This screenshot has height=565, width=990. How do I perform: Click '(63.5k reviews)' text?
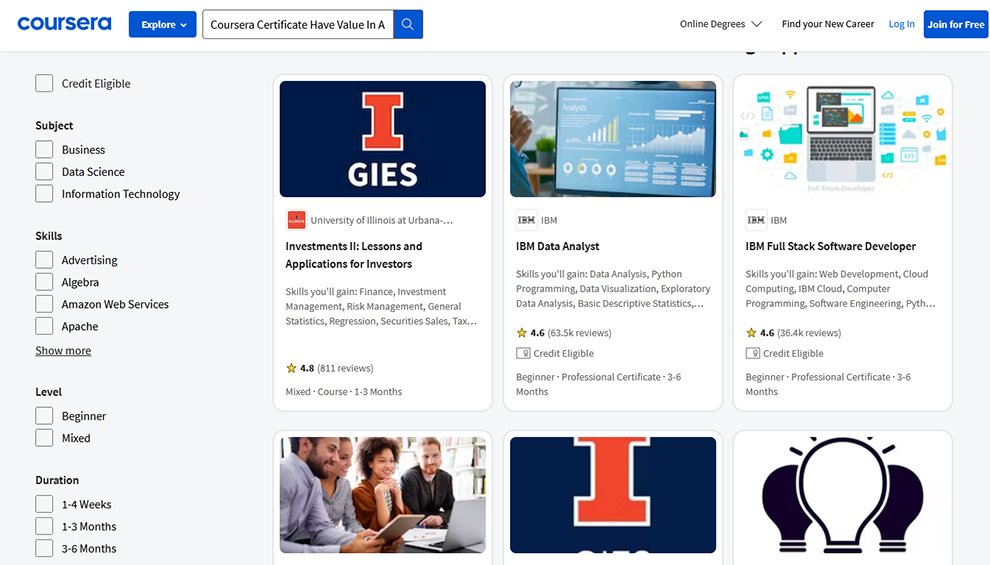[x=579, y=333]
